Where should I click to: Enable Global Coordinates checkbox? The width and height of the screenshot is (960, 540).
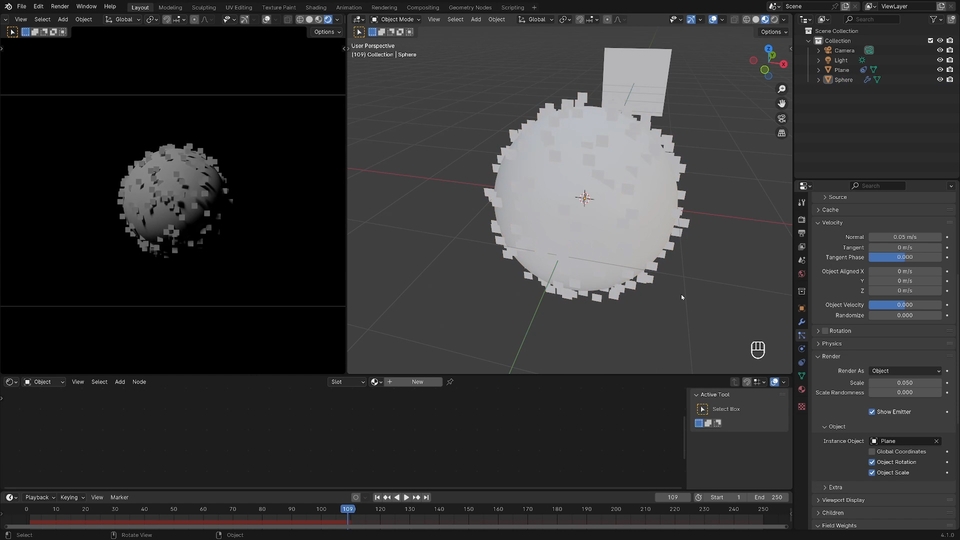coord(872,452)
